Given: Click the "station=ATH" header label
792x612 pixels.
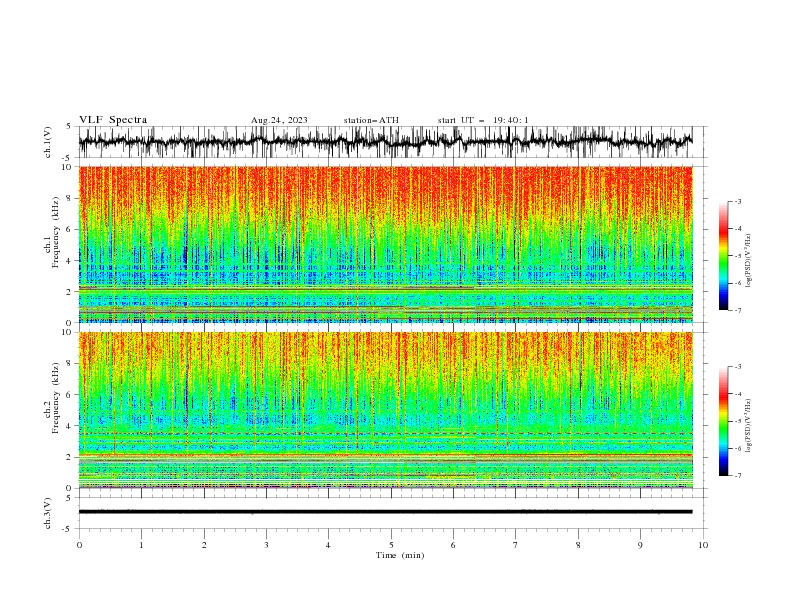Looking at the screenshot, I should [371, 120].
